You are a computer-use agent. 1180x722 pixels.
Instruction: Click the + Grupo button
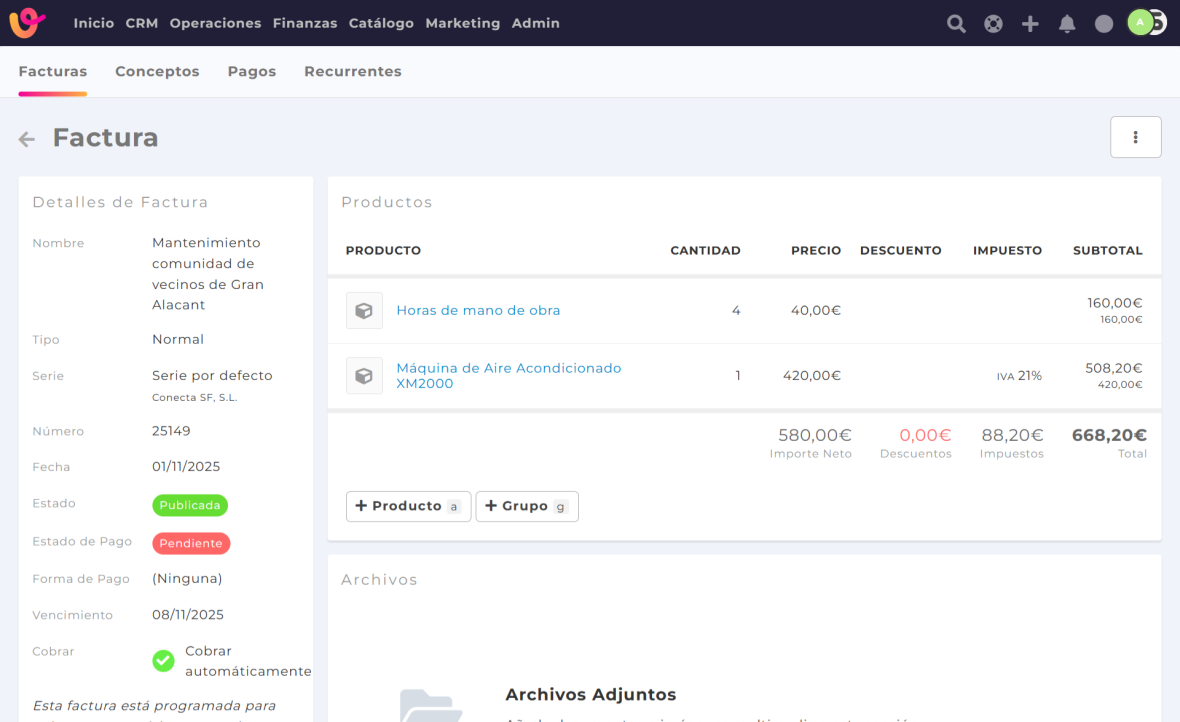526,506
